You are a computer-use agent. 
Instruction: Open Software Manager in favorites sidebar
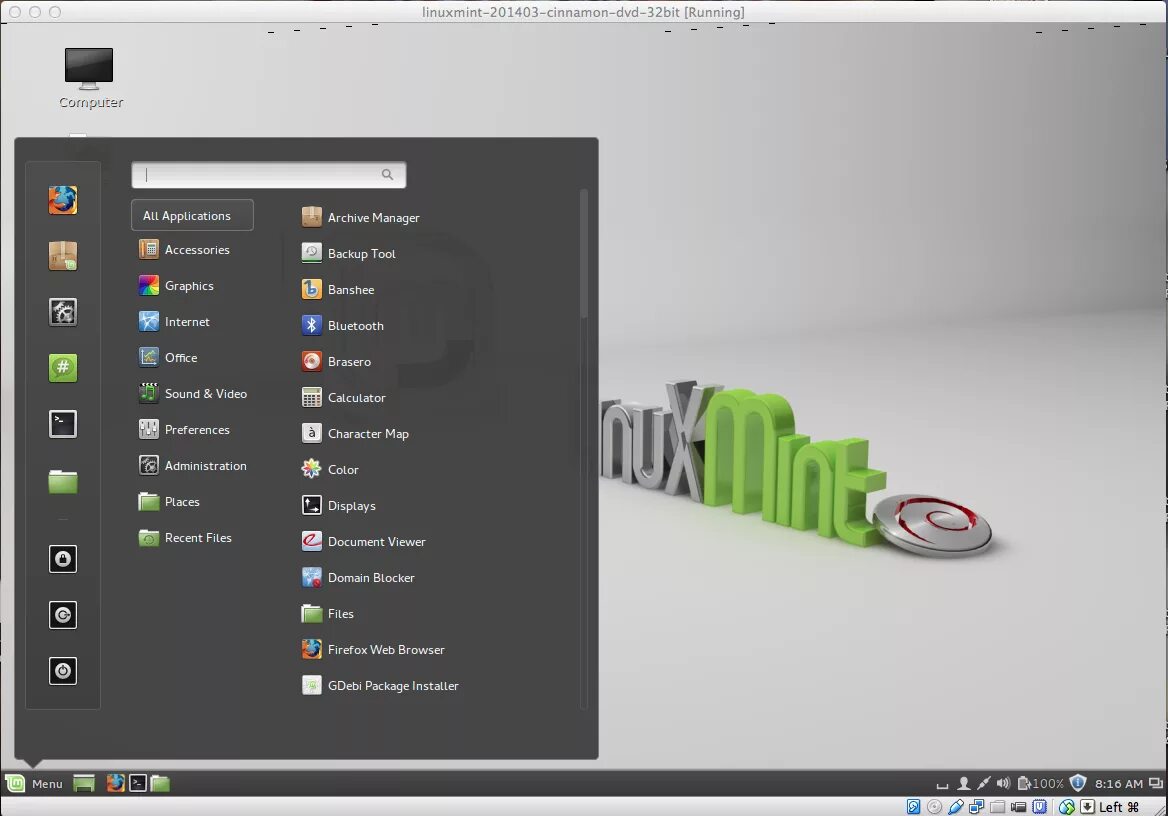click(63, 256)
